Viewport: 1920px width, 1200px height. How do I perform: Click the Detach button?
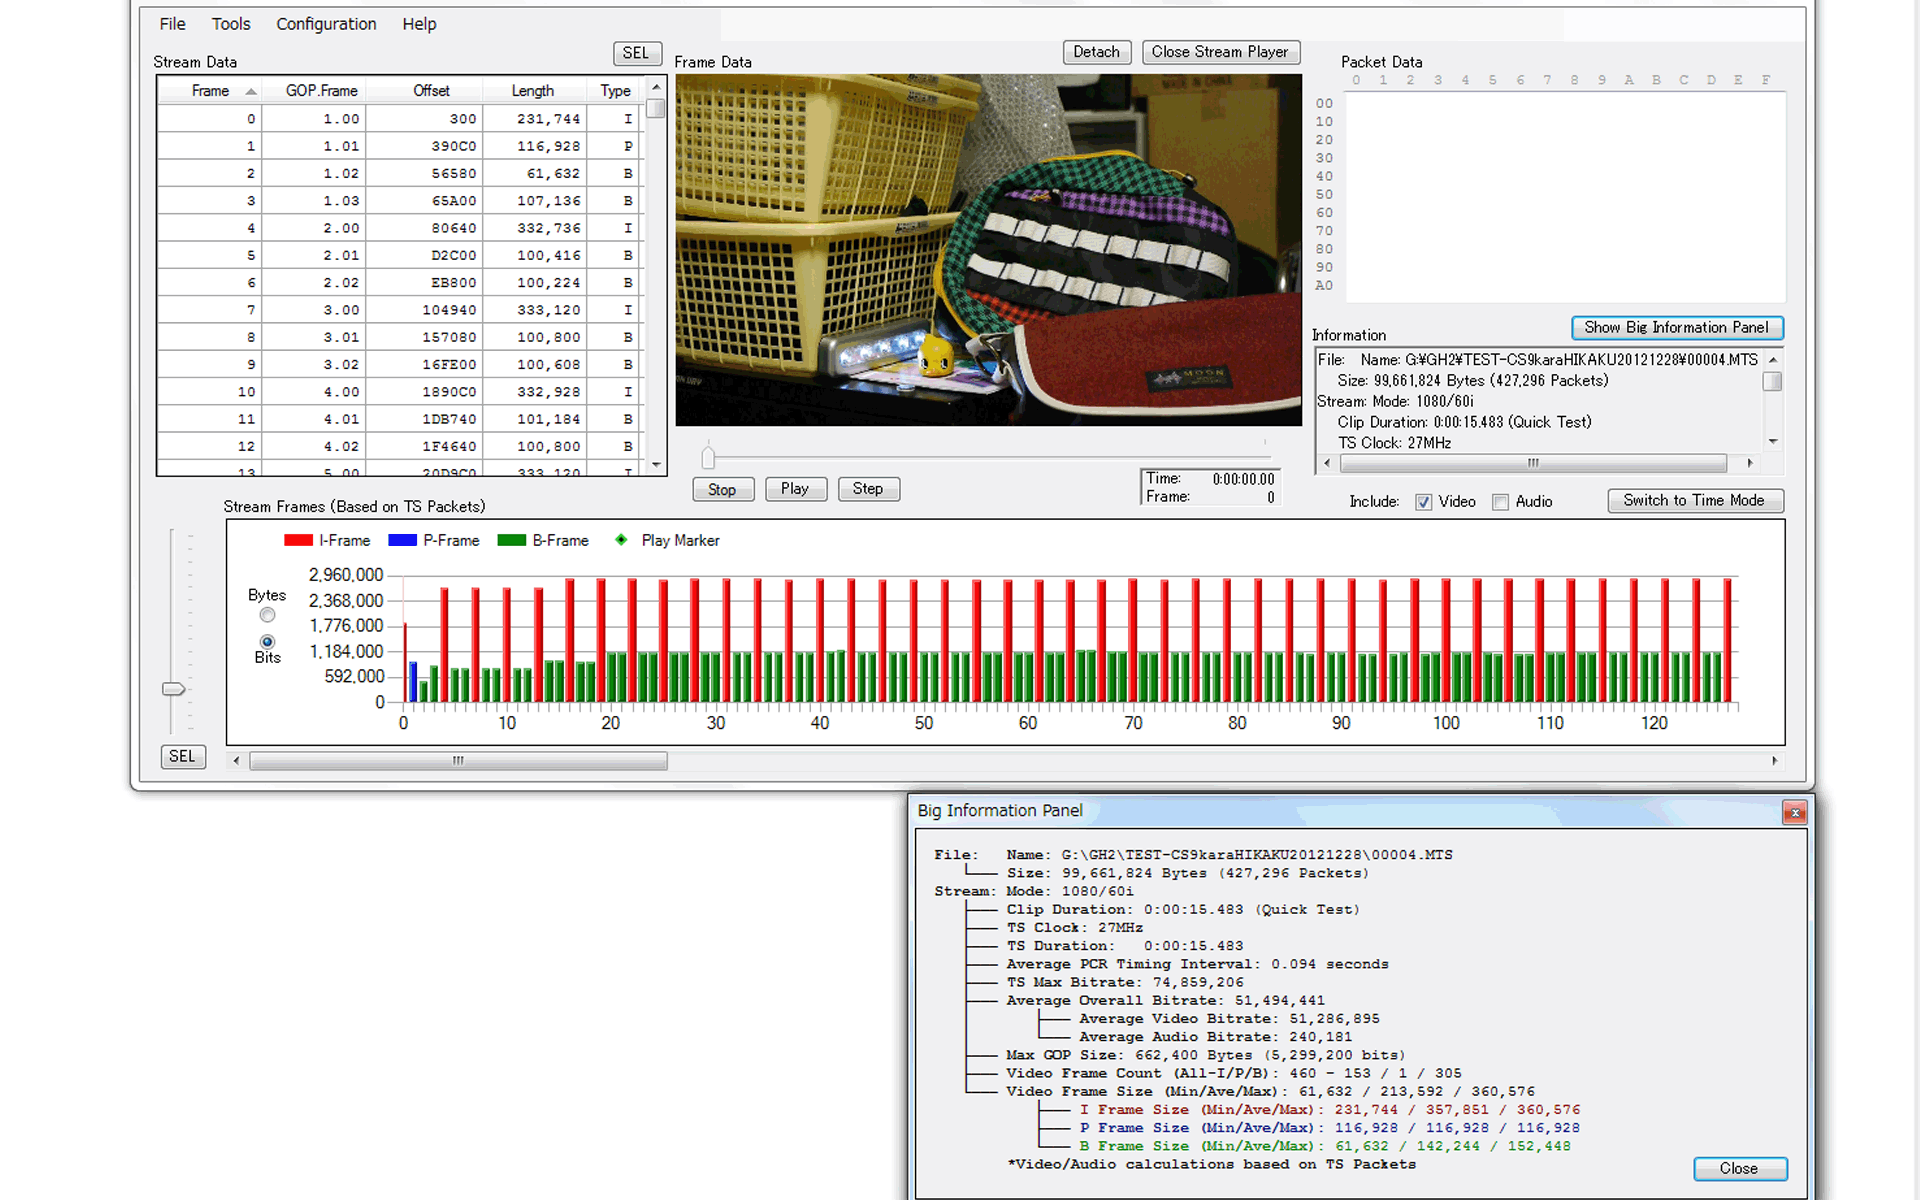[x=1096, y=52]
